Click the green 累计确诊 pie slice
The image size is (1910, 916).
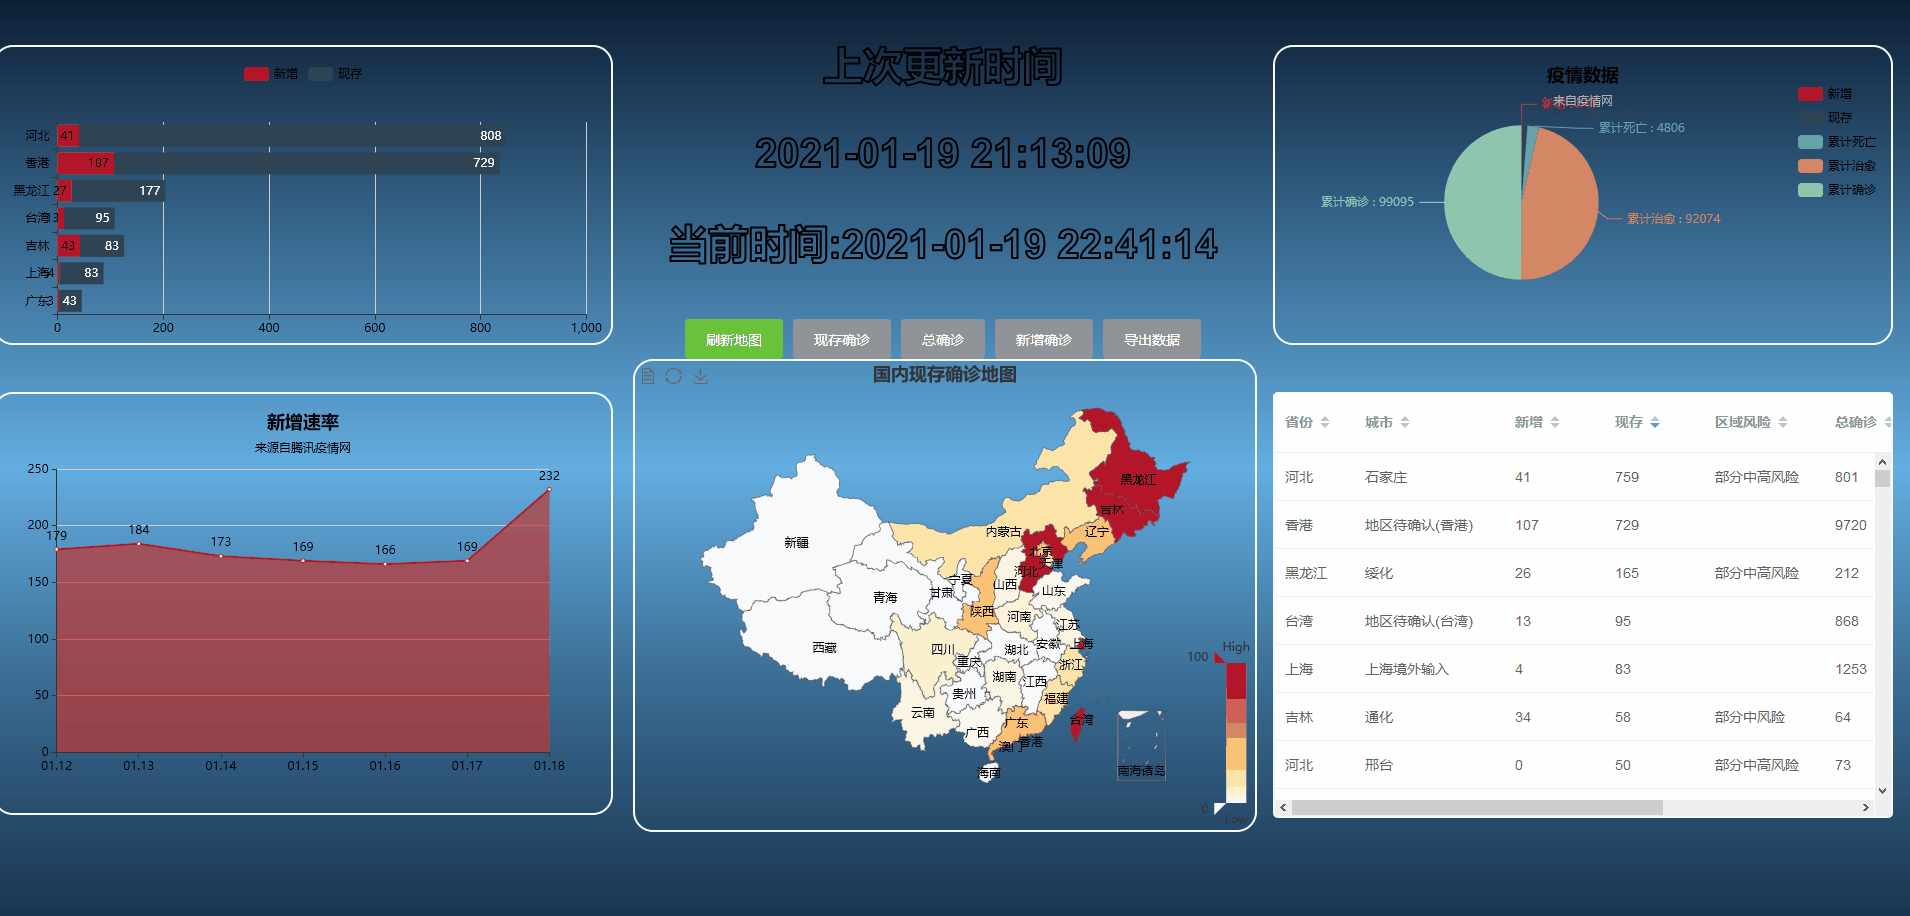point(1480,203)
